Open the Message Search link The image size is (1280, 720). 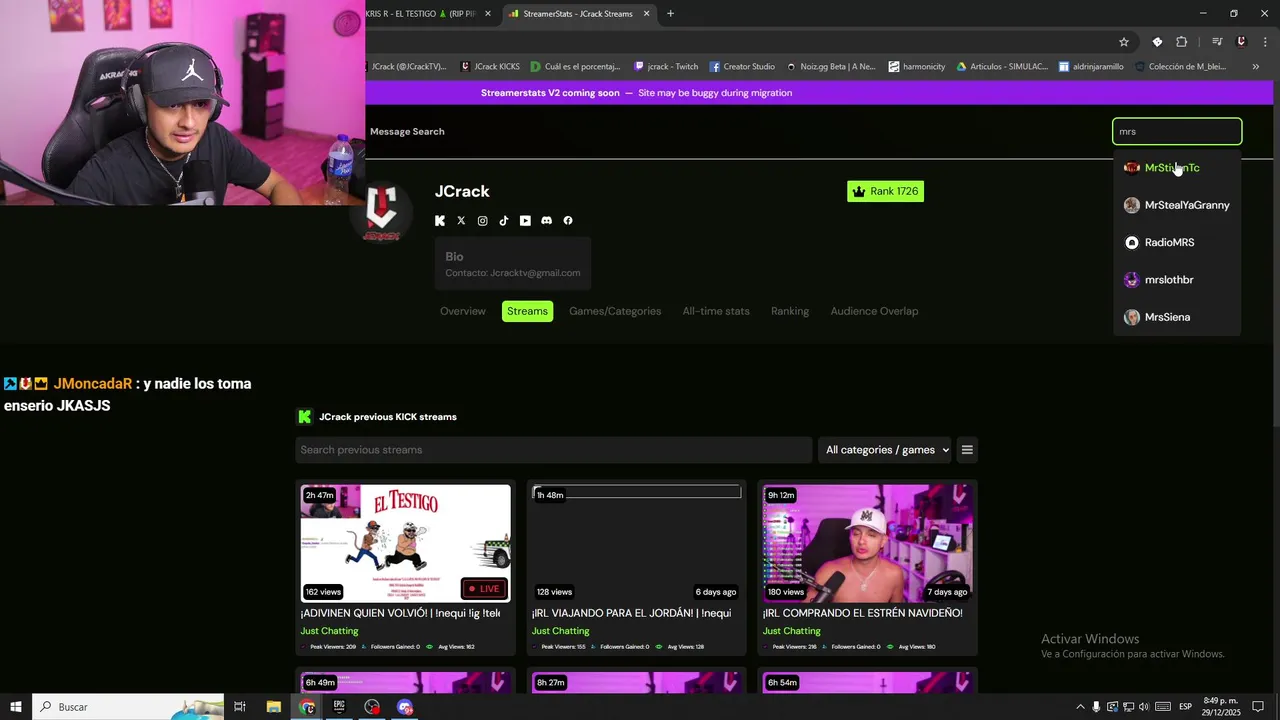[x=407, y=132]
